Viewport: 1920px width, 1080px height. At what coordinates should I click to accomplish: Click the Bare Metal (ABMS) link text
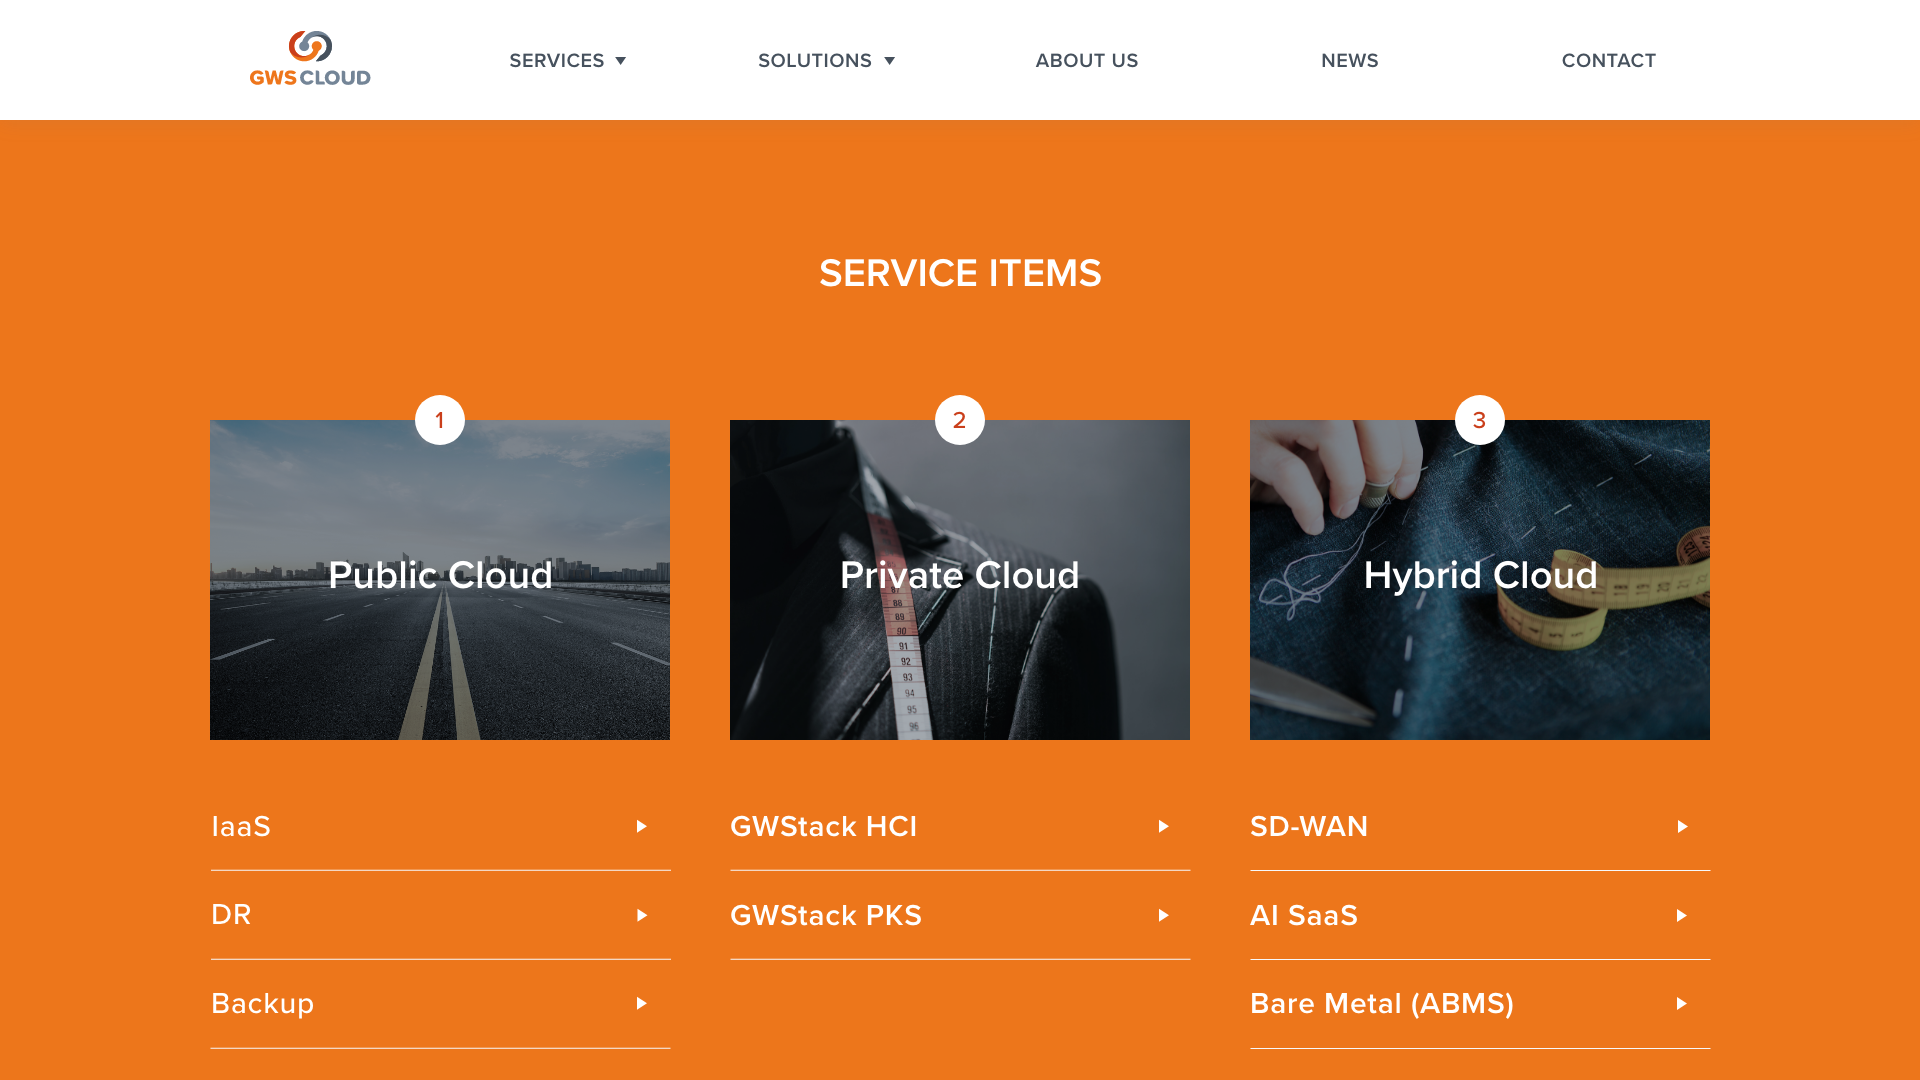[x=1381, y=1004]
